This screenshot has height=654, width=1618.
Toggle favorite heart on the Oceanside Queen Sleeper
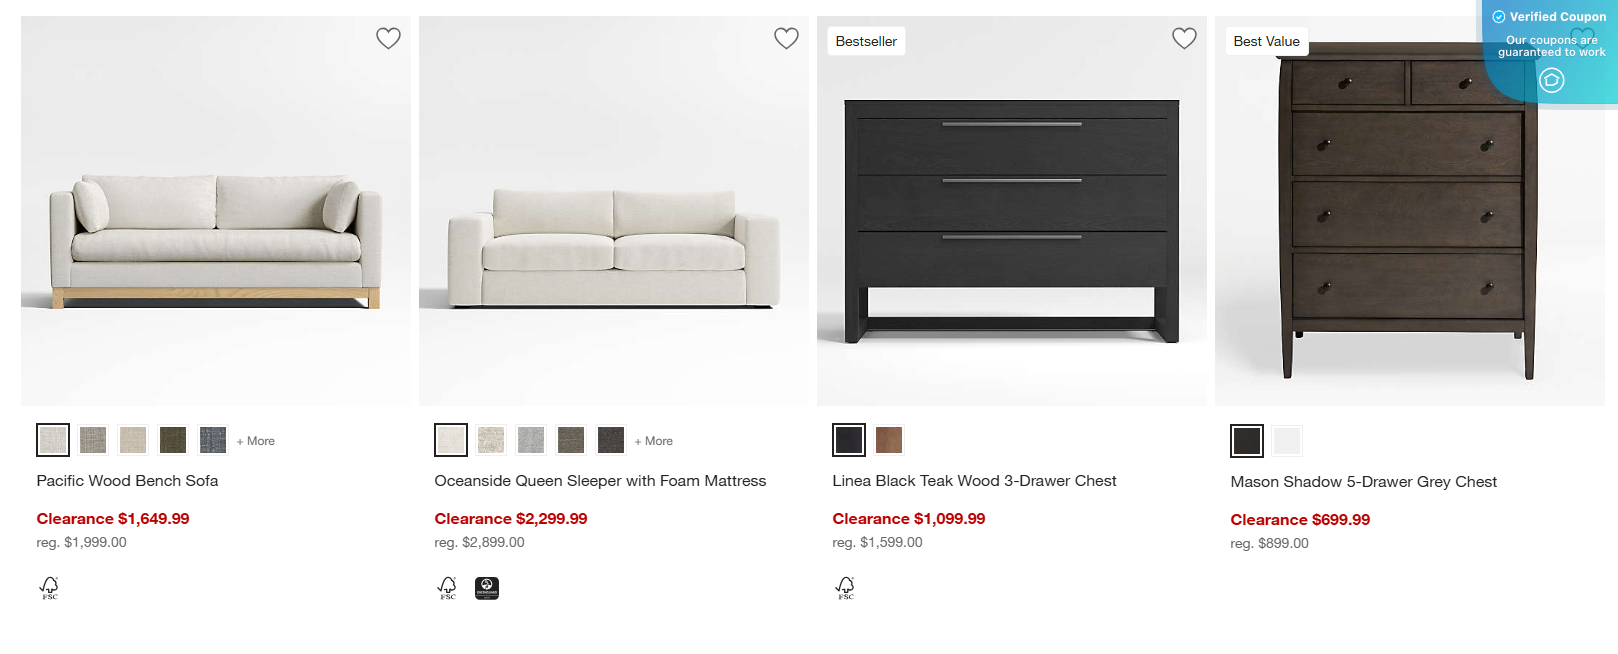[786, 38]
